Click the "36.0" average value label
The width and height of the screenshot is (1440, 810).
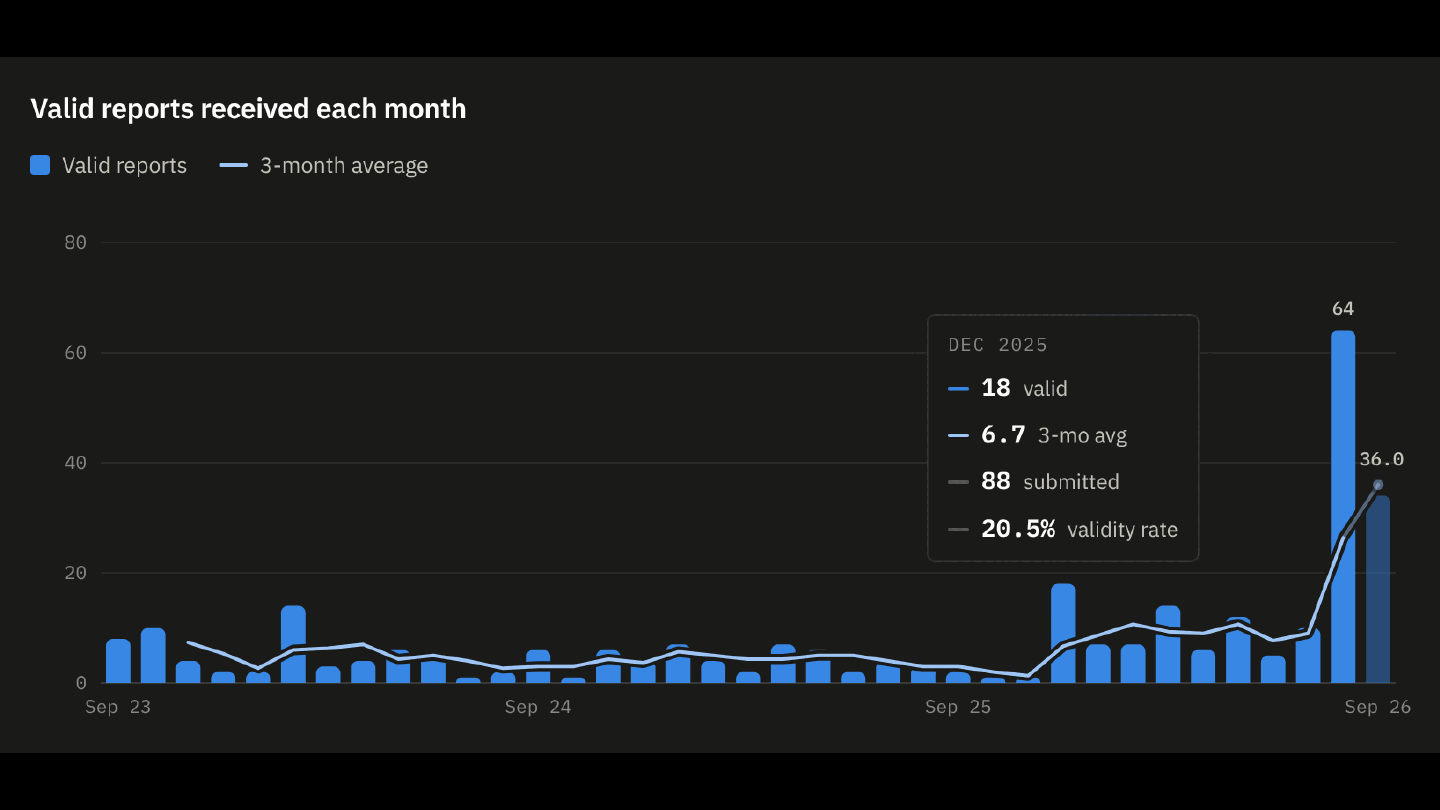(x=1382, y=460)
